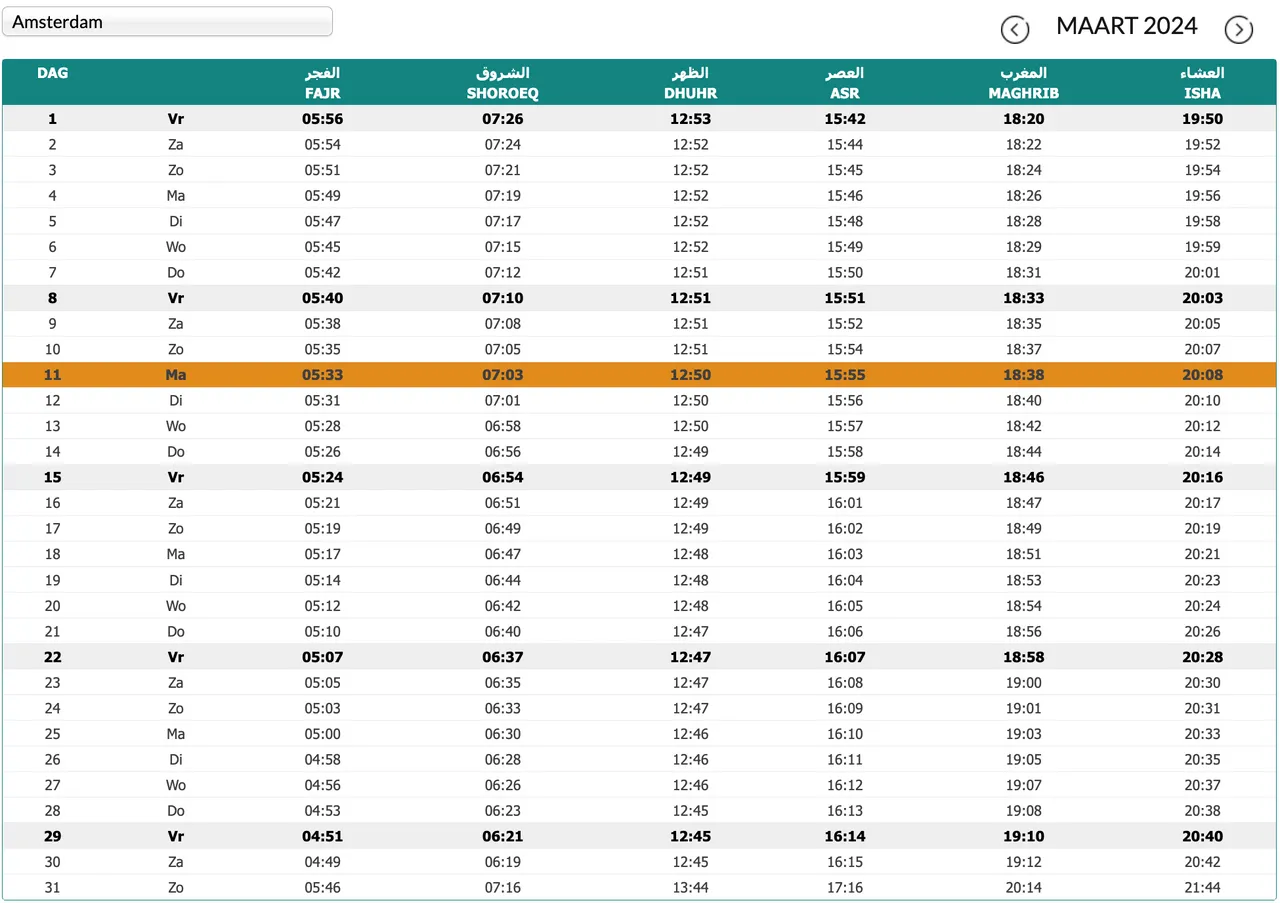Go to next month arrow icon
The image size is (1280, 903).
[1239, 30]
